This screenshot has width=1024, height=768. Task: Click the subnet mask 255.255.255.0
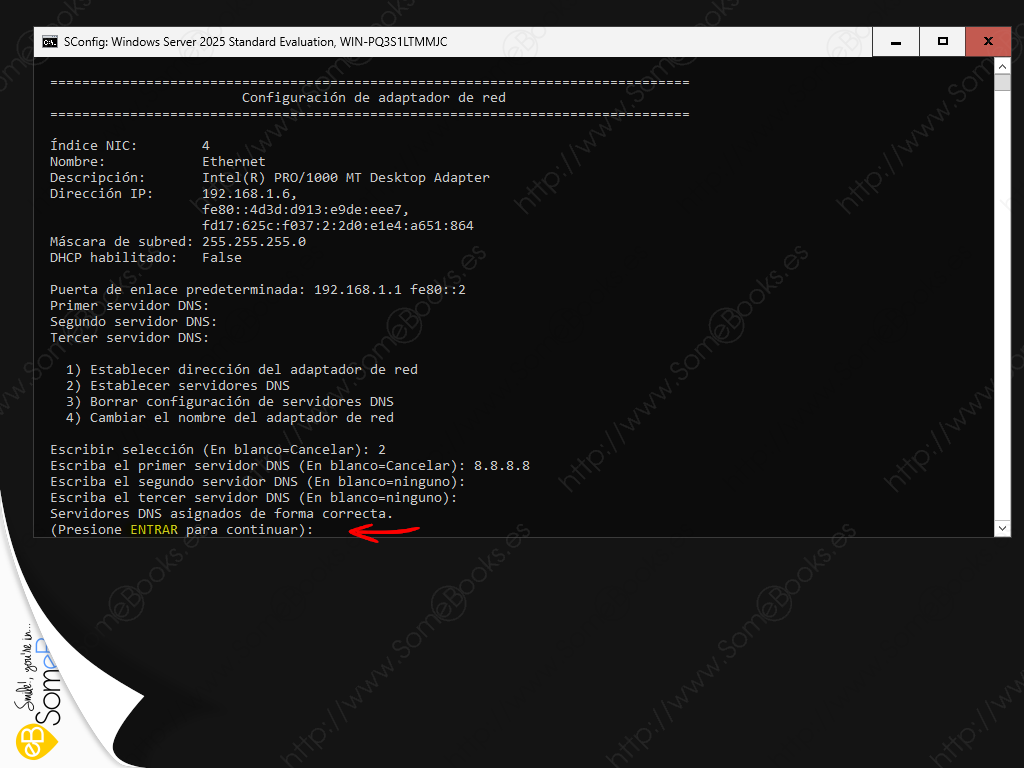254,242
